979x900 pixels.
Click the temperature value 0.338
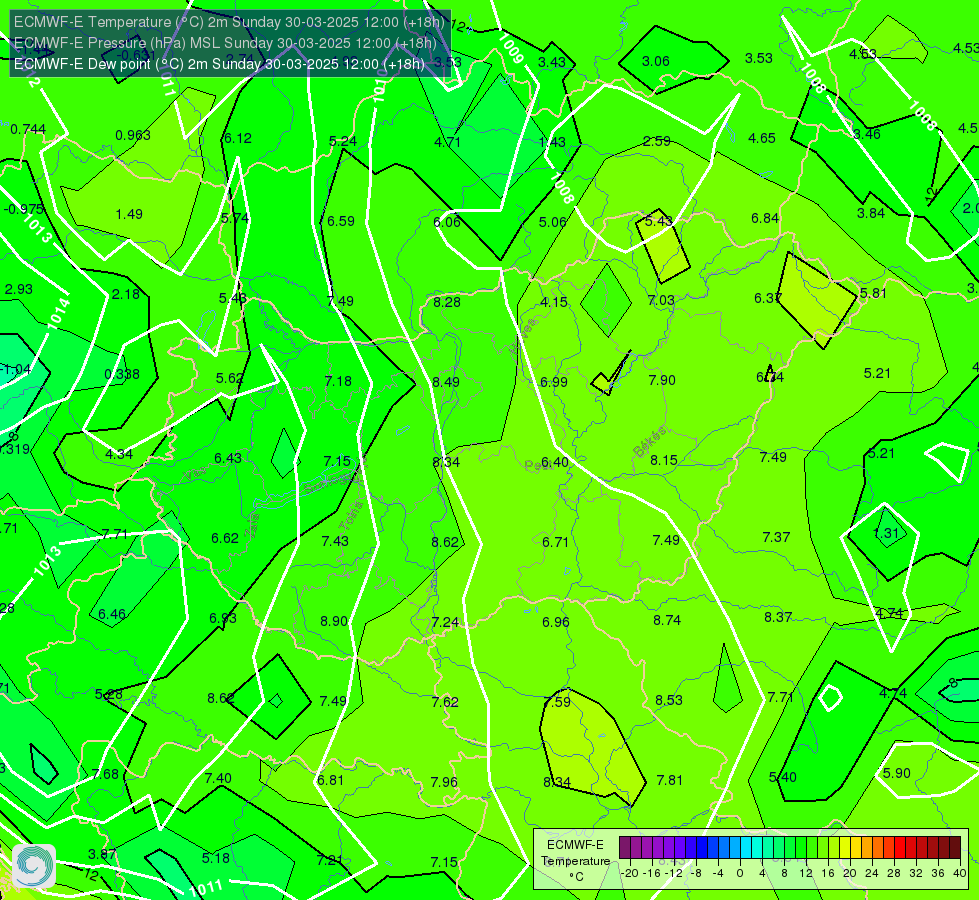(x=122, y=374)
